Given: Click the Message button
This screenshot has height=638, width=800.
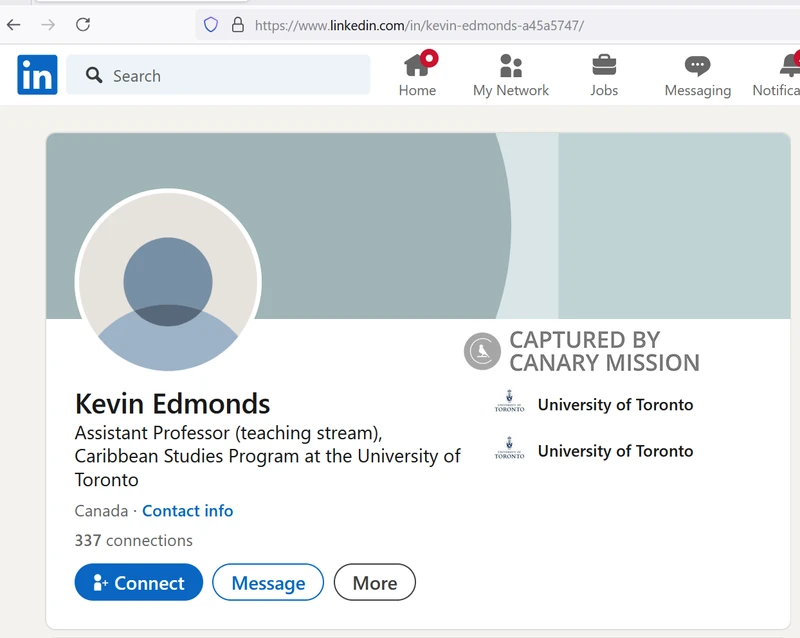Looking at the screenshot, I should 268,582.
